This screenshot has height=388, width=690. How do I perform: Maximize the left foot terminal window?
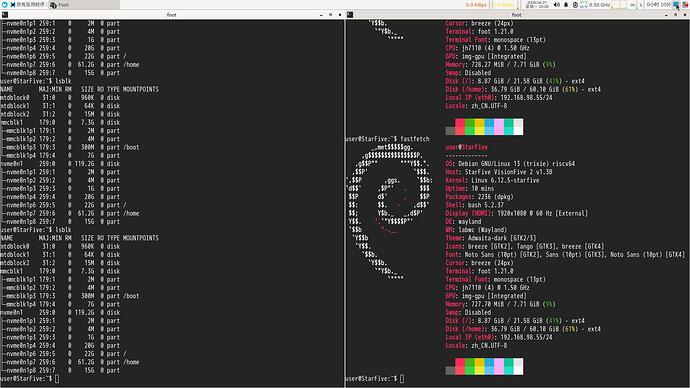pyautogui.click(x=330, y=15)
